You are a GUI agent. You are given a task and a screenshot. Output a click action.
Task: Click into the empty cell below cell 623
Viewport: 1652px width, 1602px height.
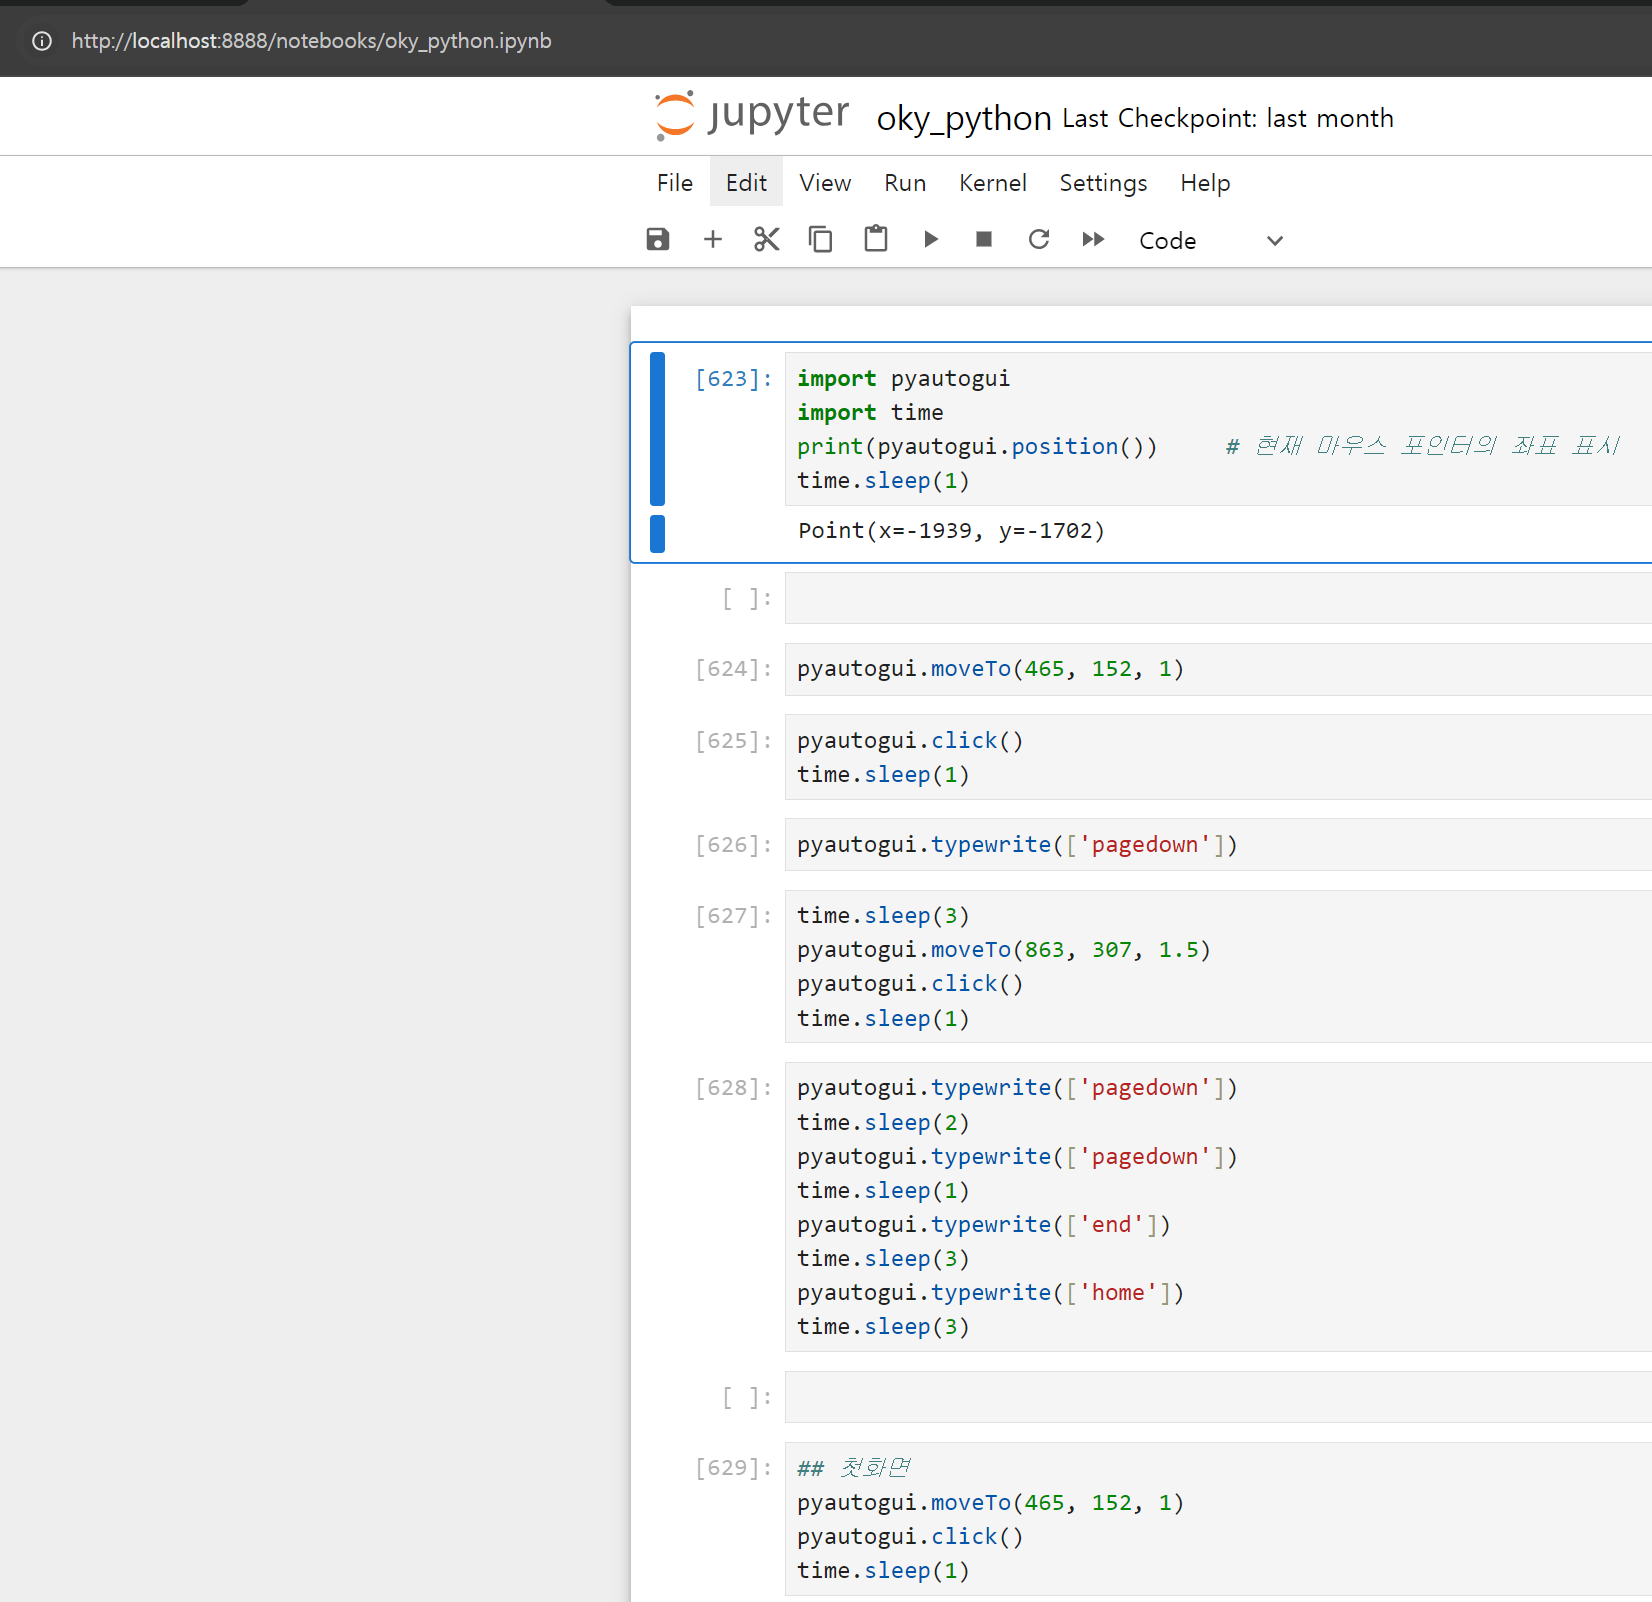[x=1218, y=598]
